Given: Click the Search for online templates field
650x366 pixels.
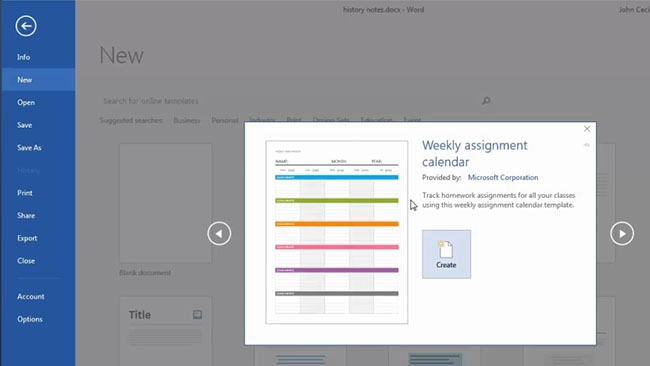Looking at the screenshot, I should pyautogui.click(x=290, y=101).
